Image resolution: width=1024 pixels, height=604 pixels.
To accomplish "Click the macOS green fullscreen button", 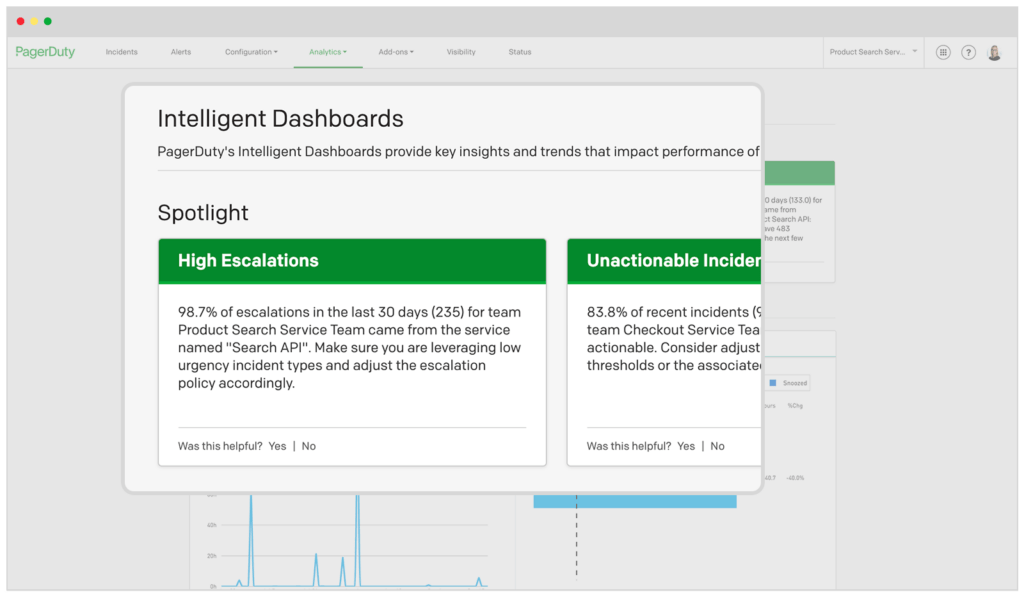I will [x=48, y=21].
